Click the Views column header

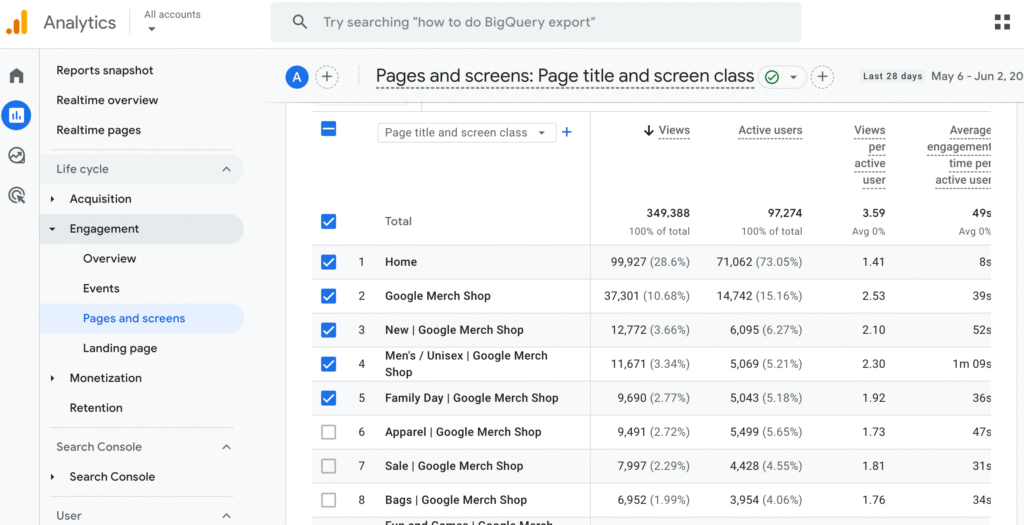point(674,131)
